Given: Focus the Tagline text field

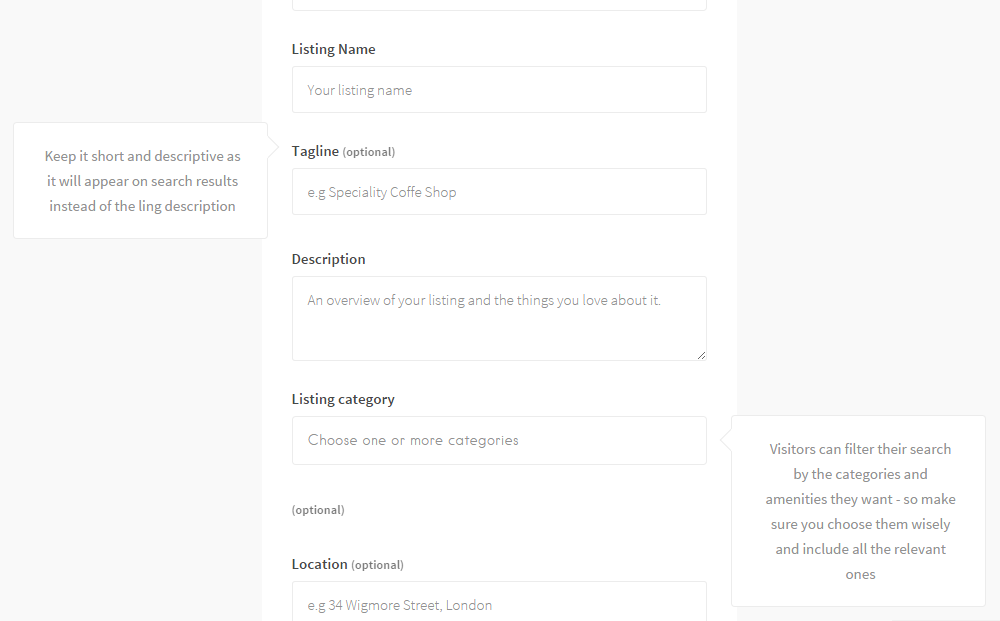Looking at the screenshot, I should point(499,192).
